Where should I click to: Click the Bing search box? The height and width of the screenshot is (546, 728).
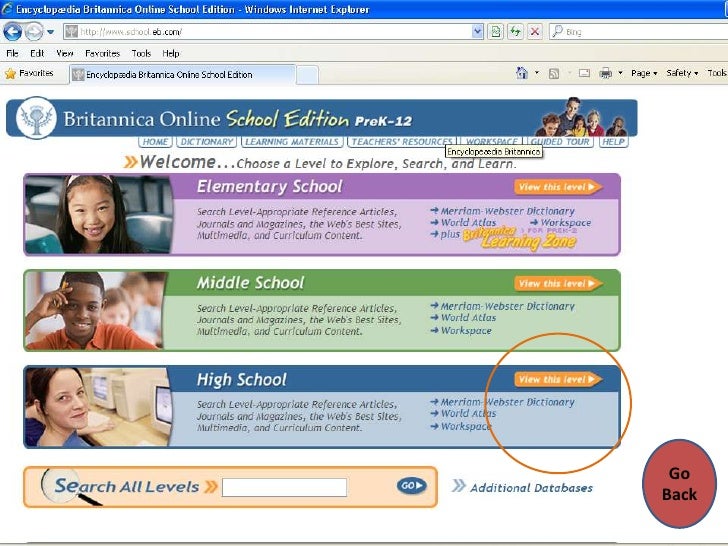638,32
